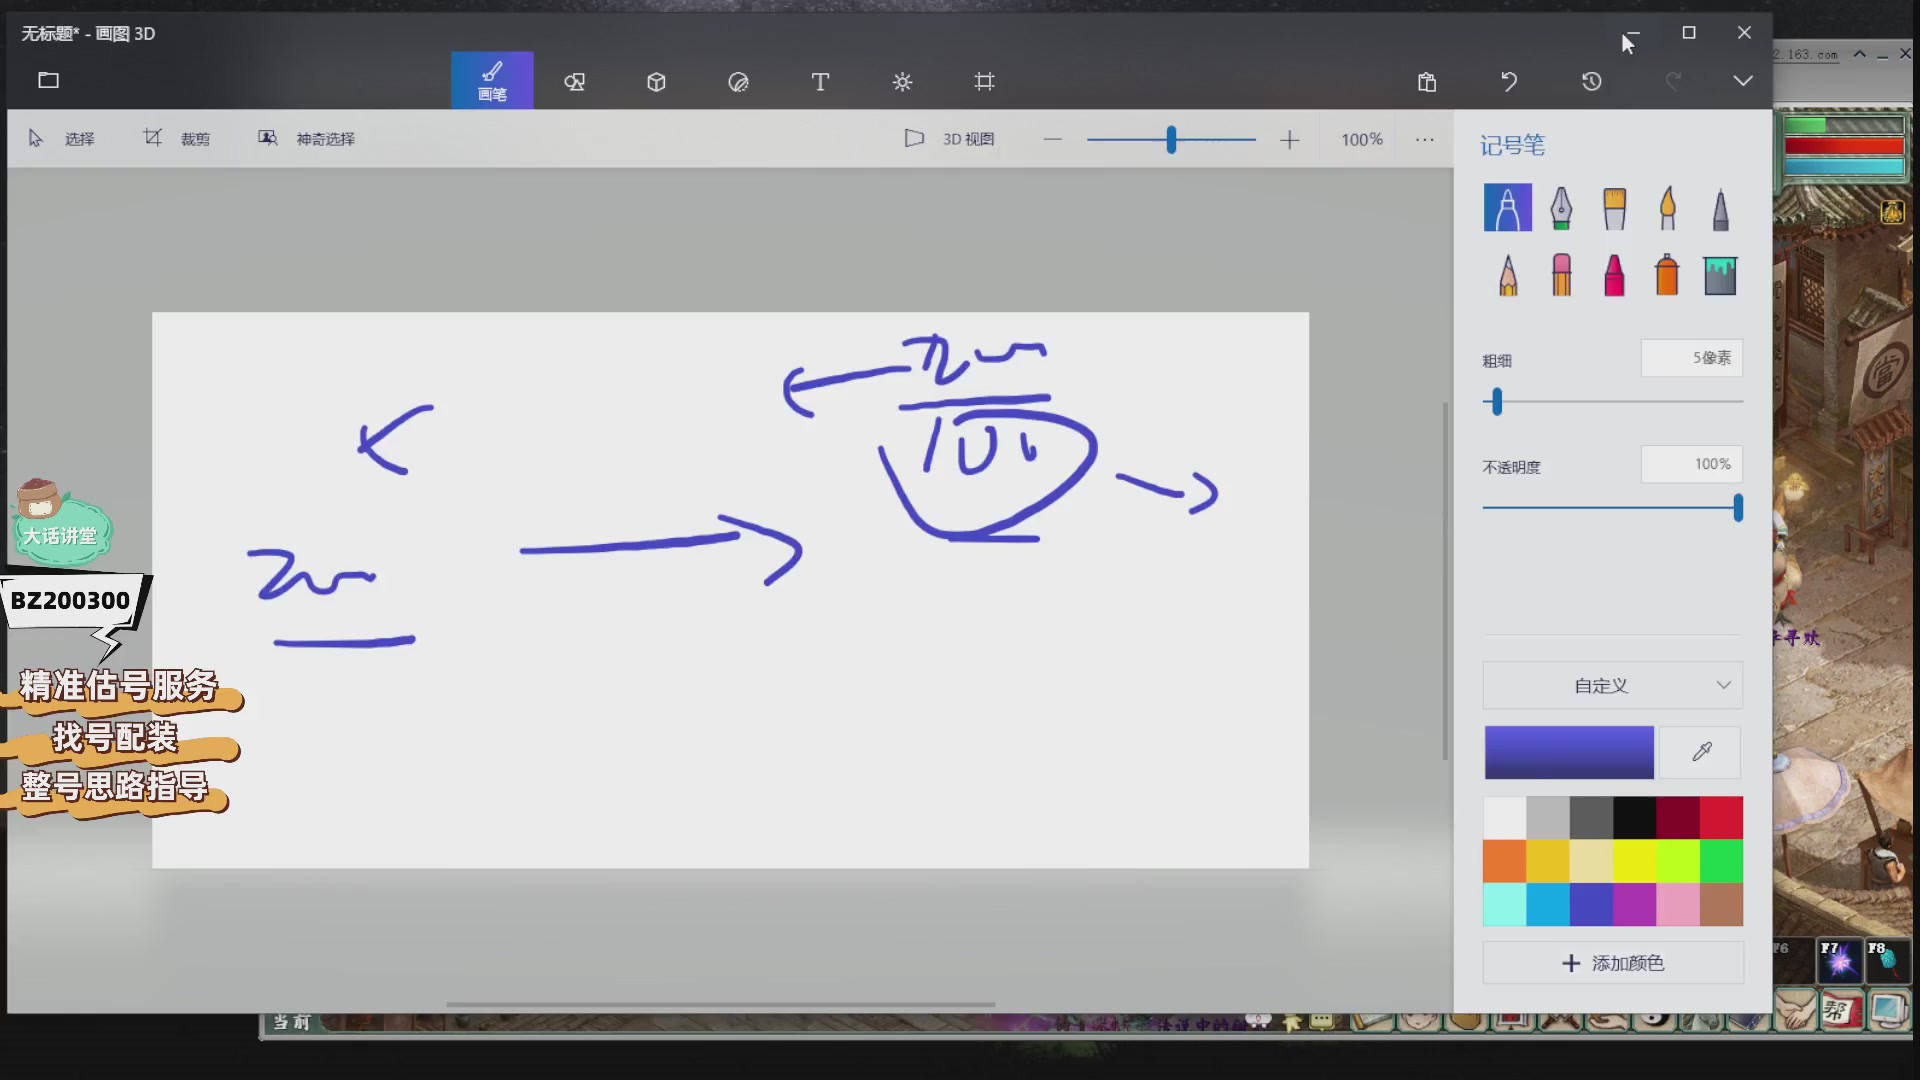Select the 画笔 (Brush) tool
1920x1080 pixels.
pyautogui.click(x=491, y=80)
